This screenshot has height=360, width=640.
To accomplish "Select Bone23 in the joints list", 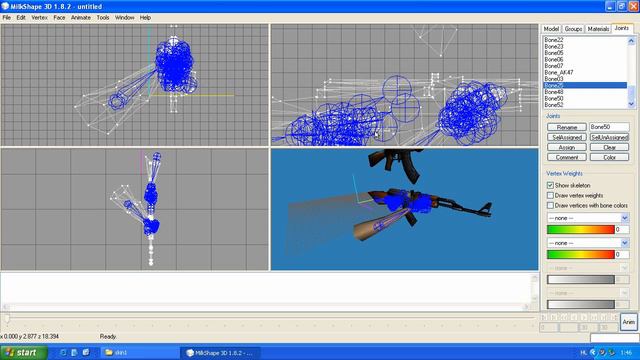I will click(585, 46).
